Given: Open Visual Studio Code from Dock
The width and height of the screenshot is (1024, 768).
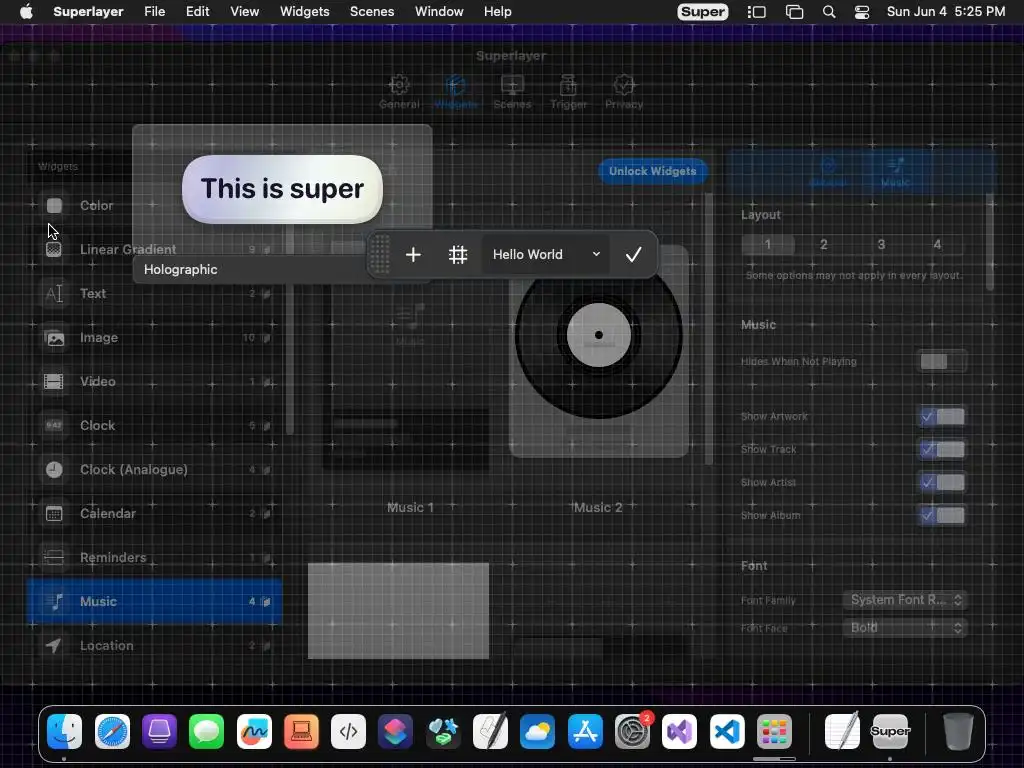Looking at the screenshot, I should (727, 731).
